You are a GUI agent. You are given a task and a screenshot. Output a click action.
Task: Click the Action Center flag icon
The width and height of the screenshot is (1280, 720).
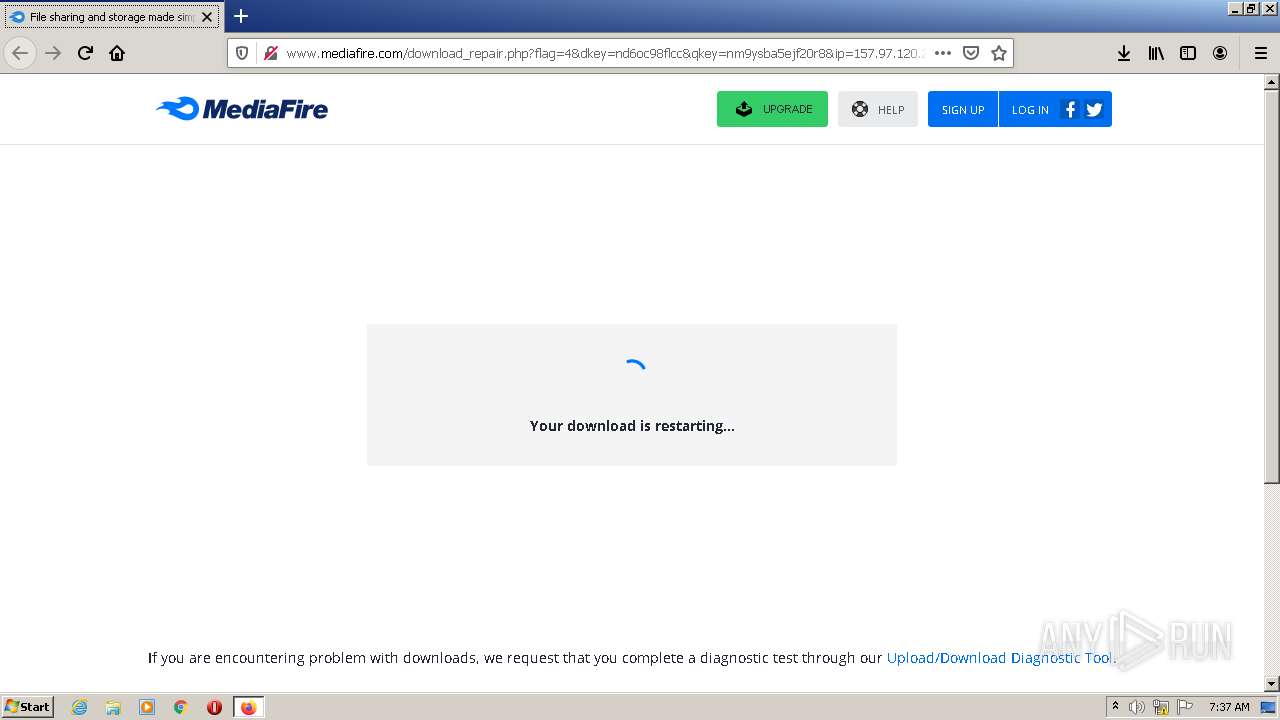1185,707
